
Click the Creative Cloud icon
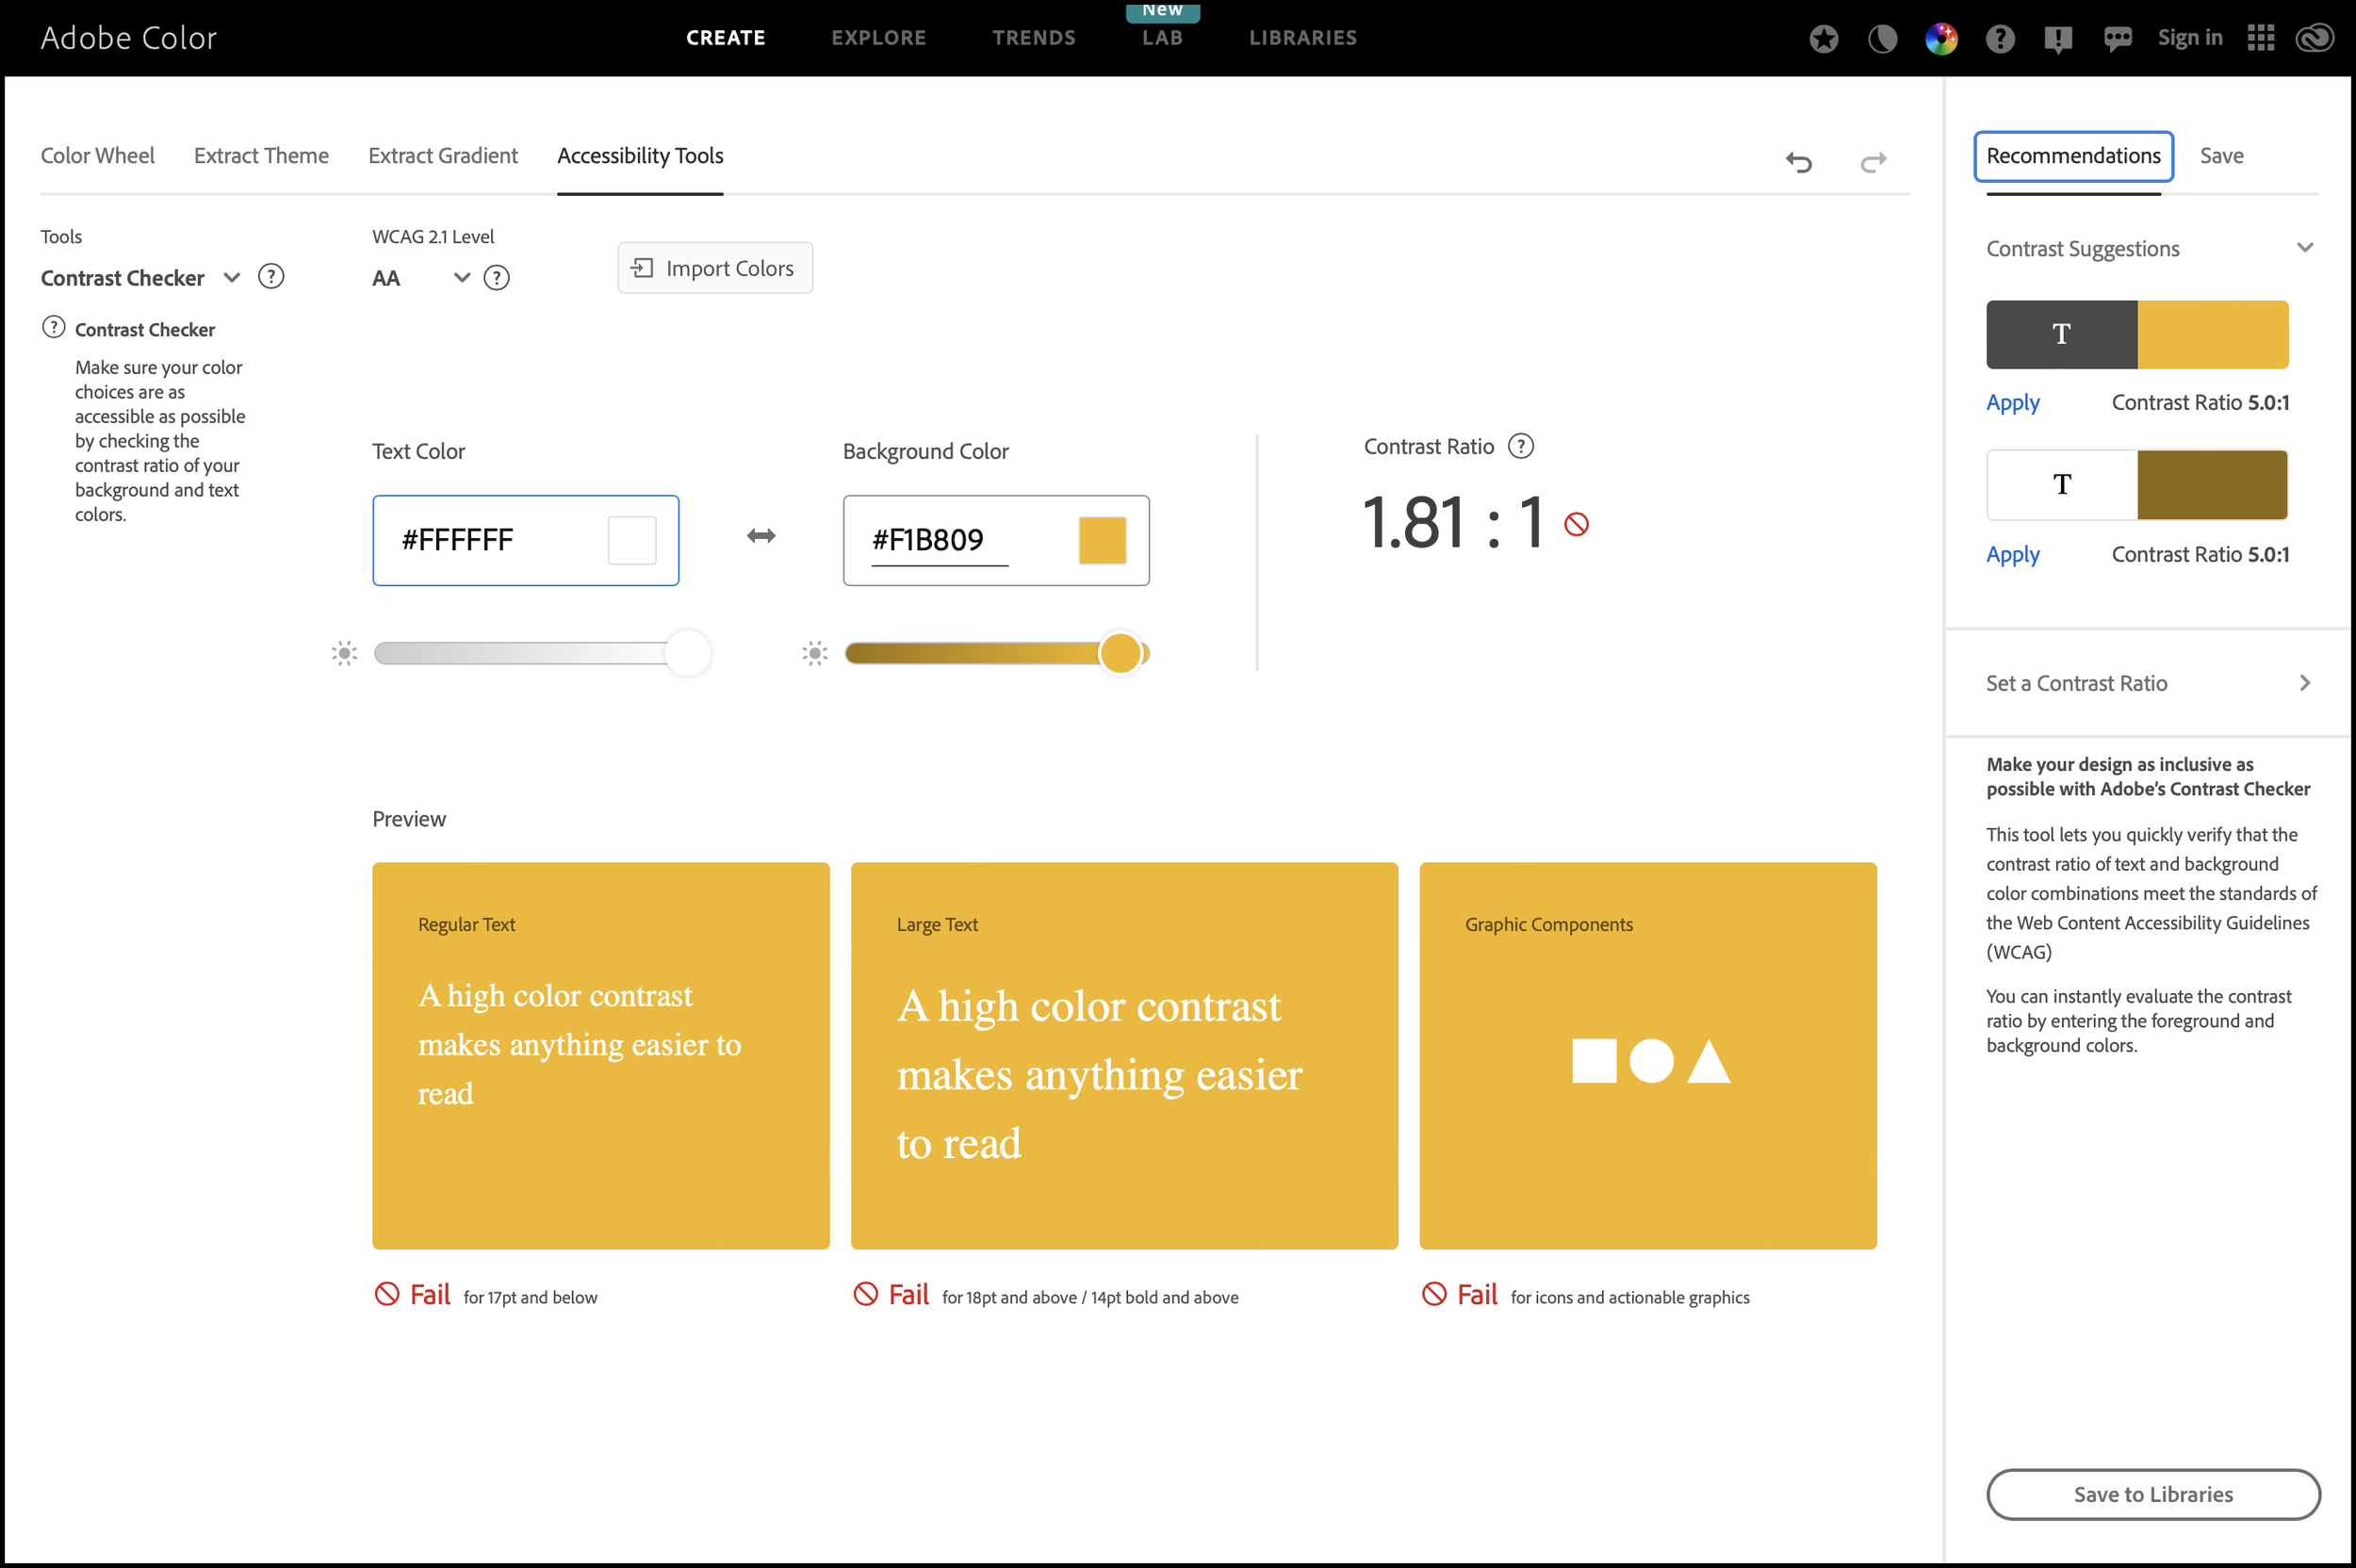click(2314, 38)
